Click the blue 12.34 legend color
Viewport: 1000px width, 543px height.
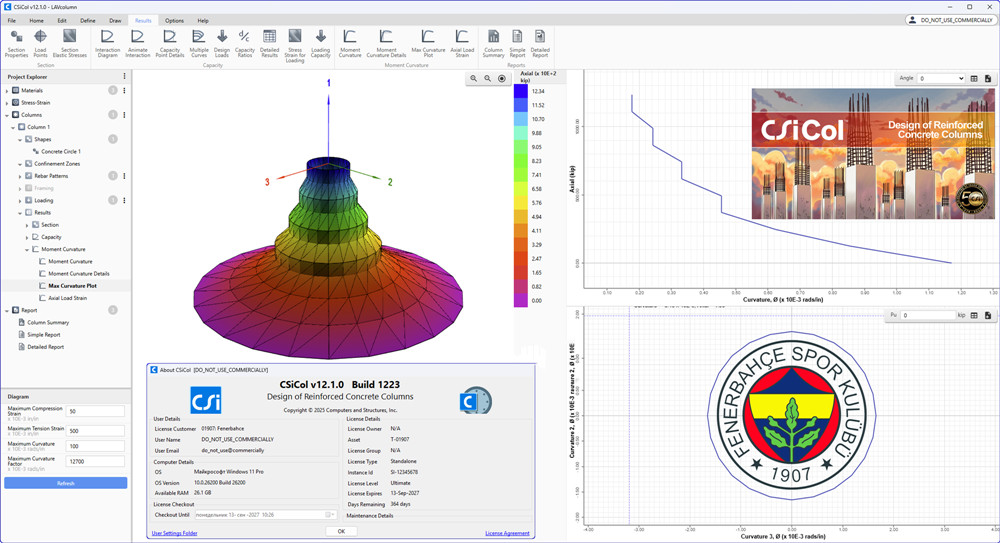click(520, 91)
